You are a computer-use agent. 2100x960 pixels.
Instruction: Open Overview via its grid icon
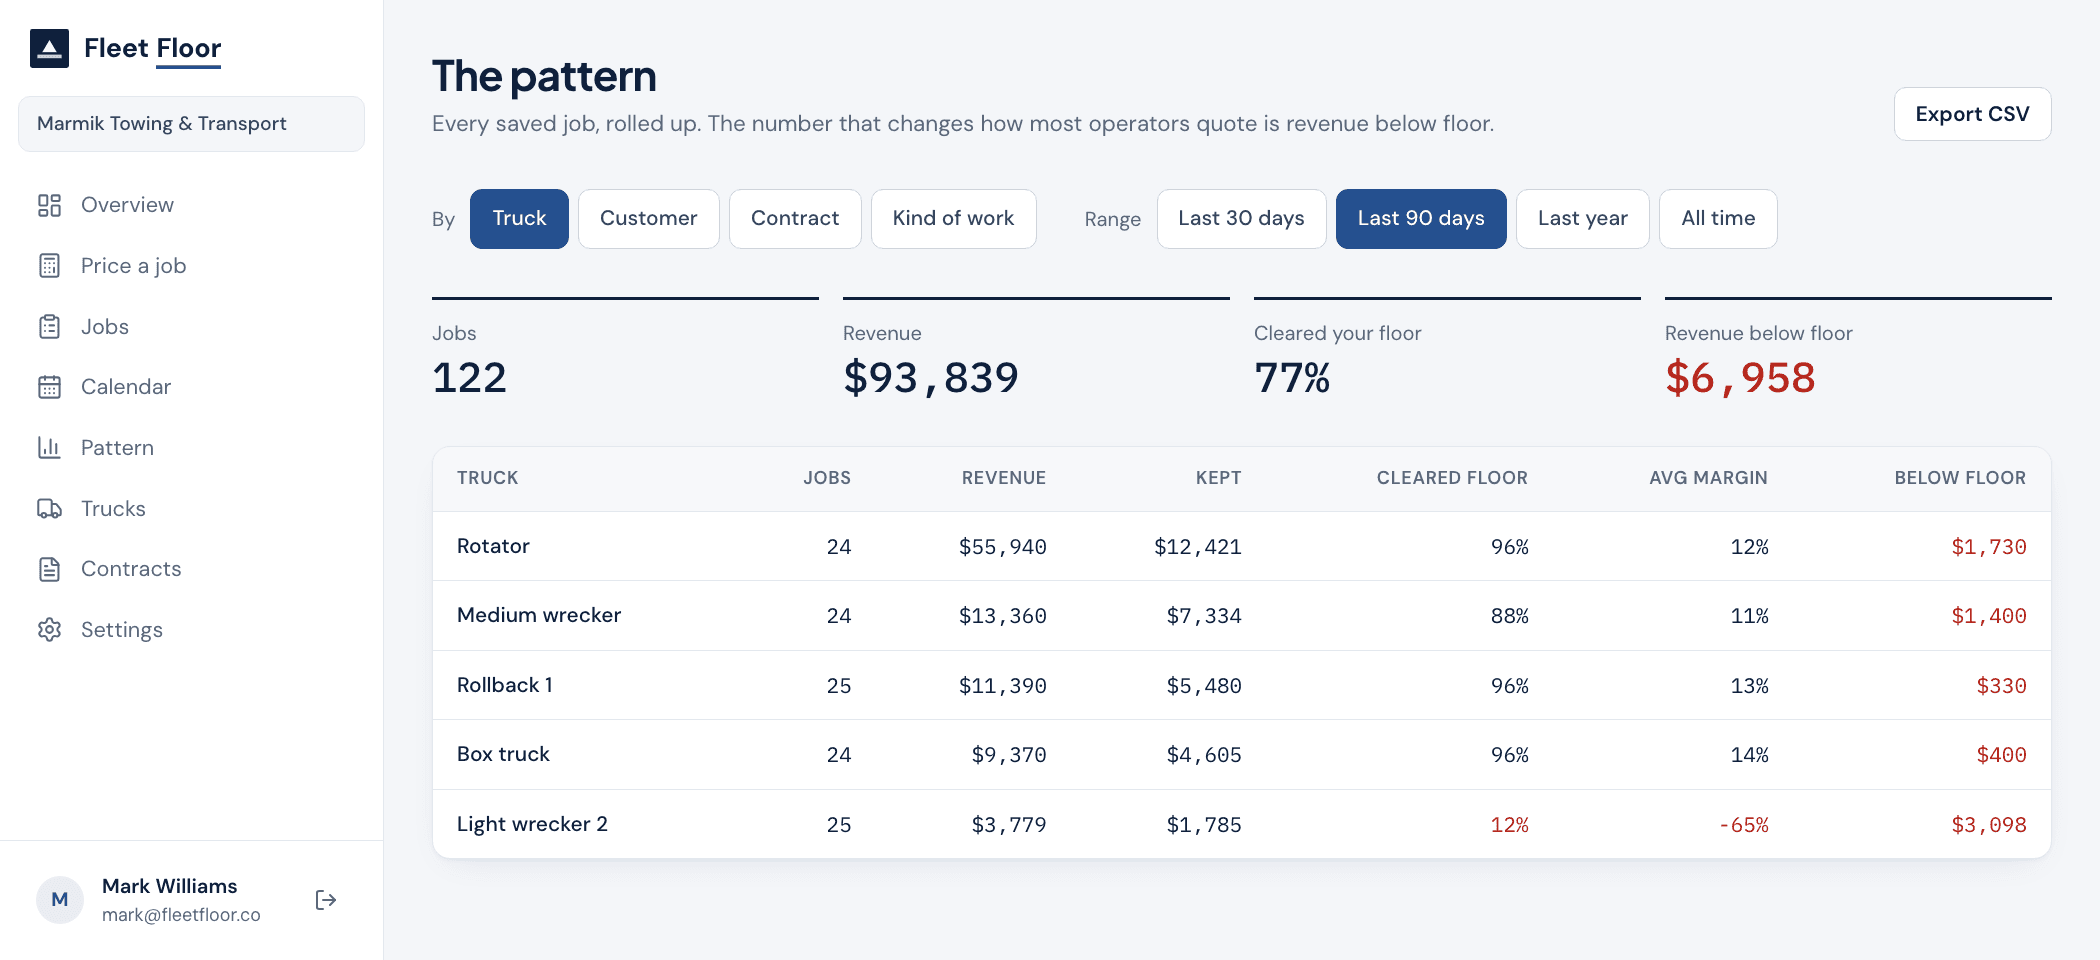coord(49,205)
